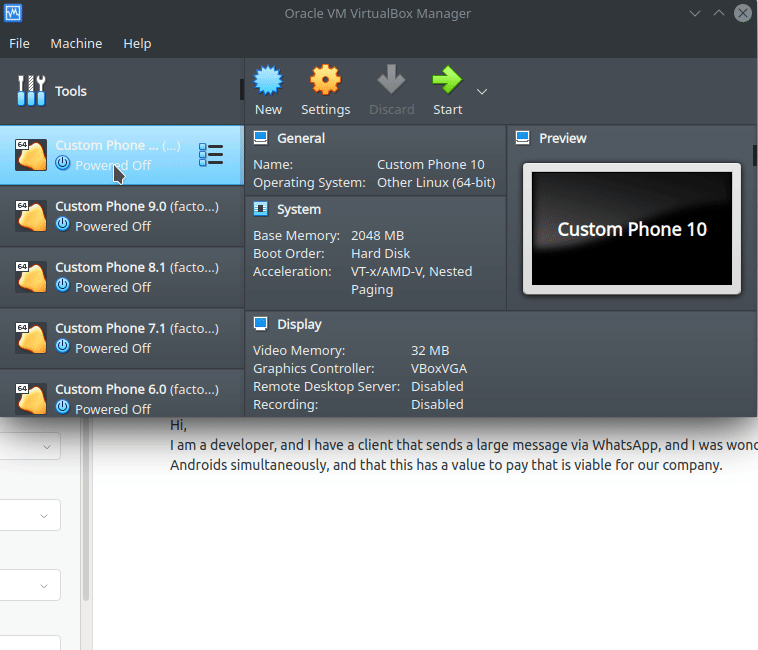This screenshot has height=650, width=758.
Task: Open the Settings gear icon
Action: [325, 80]
